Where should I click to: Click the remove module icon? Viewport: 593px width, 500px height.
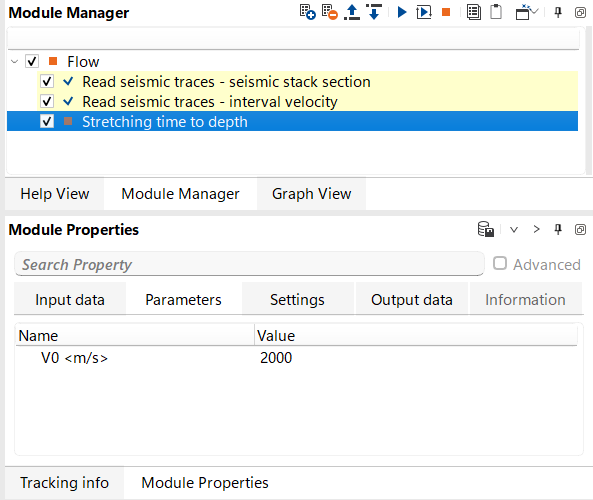pyautogui.click(x=329, y=12)
